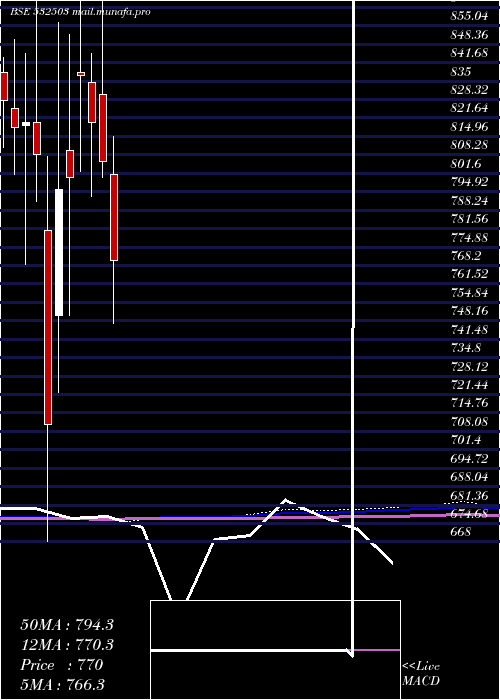Click the 688.04 price axis label
Screen dimensions: 500x700
(x=469, y=477)
